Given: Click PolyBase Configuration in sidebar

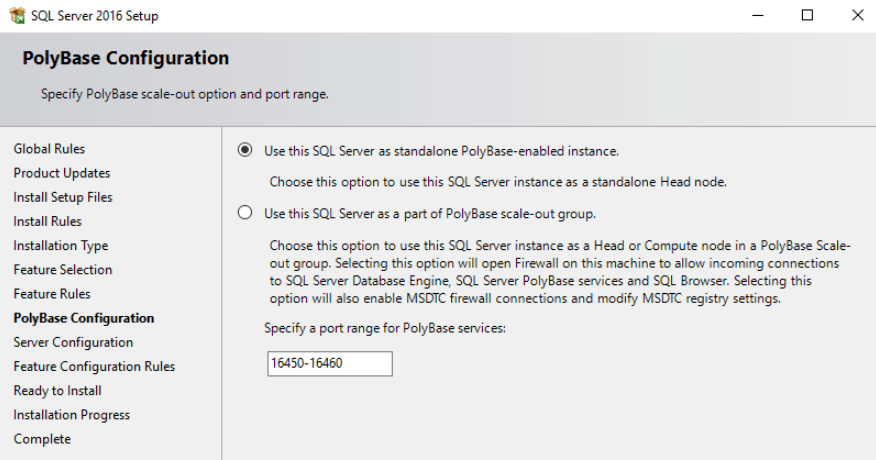Looking at the screenshot, I should [84, 318].
